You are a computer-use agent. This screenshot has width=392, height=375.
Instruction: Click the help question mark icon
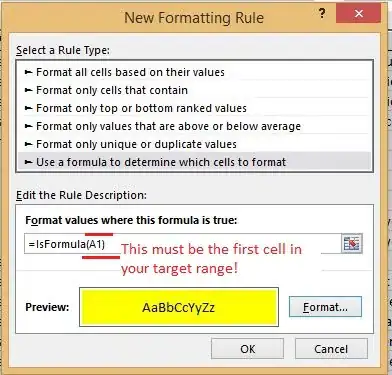[322, 13]
